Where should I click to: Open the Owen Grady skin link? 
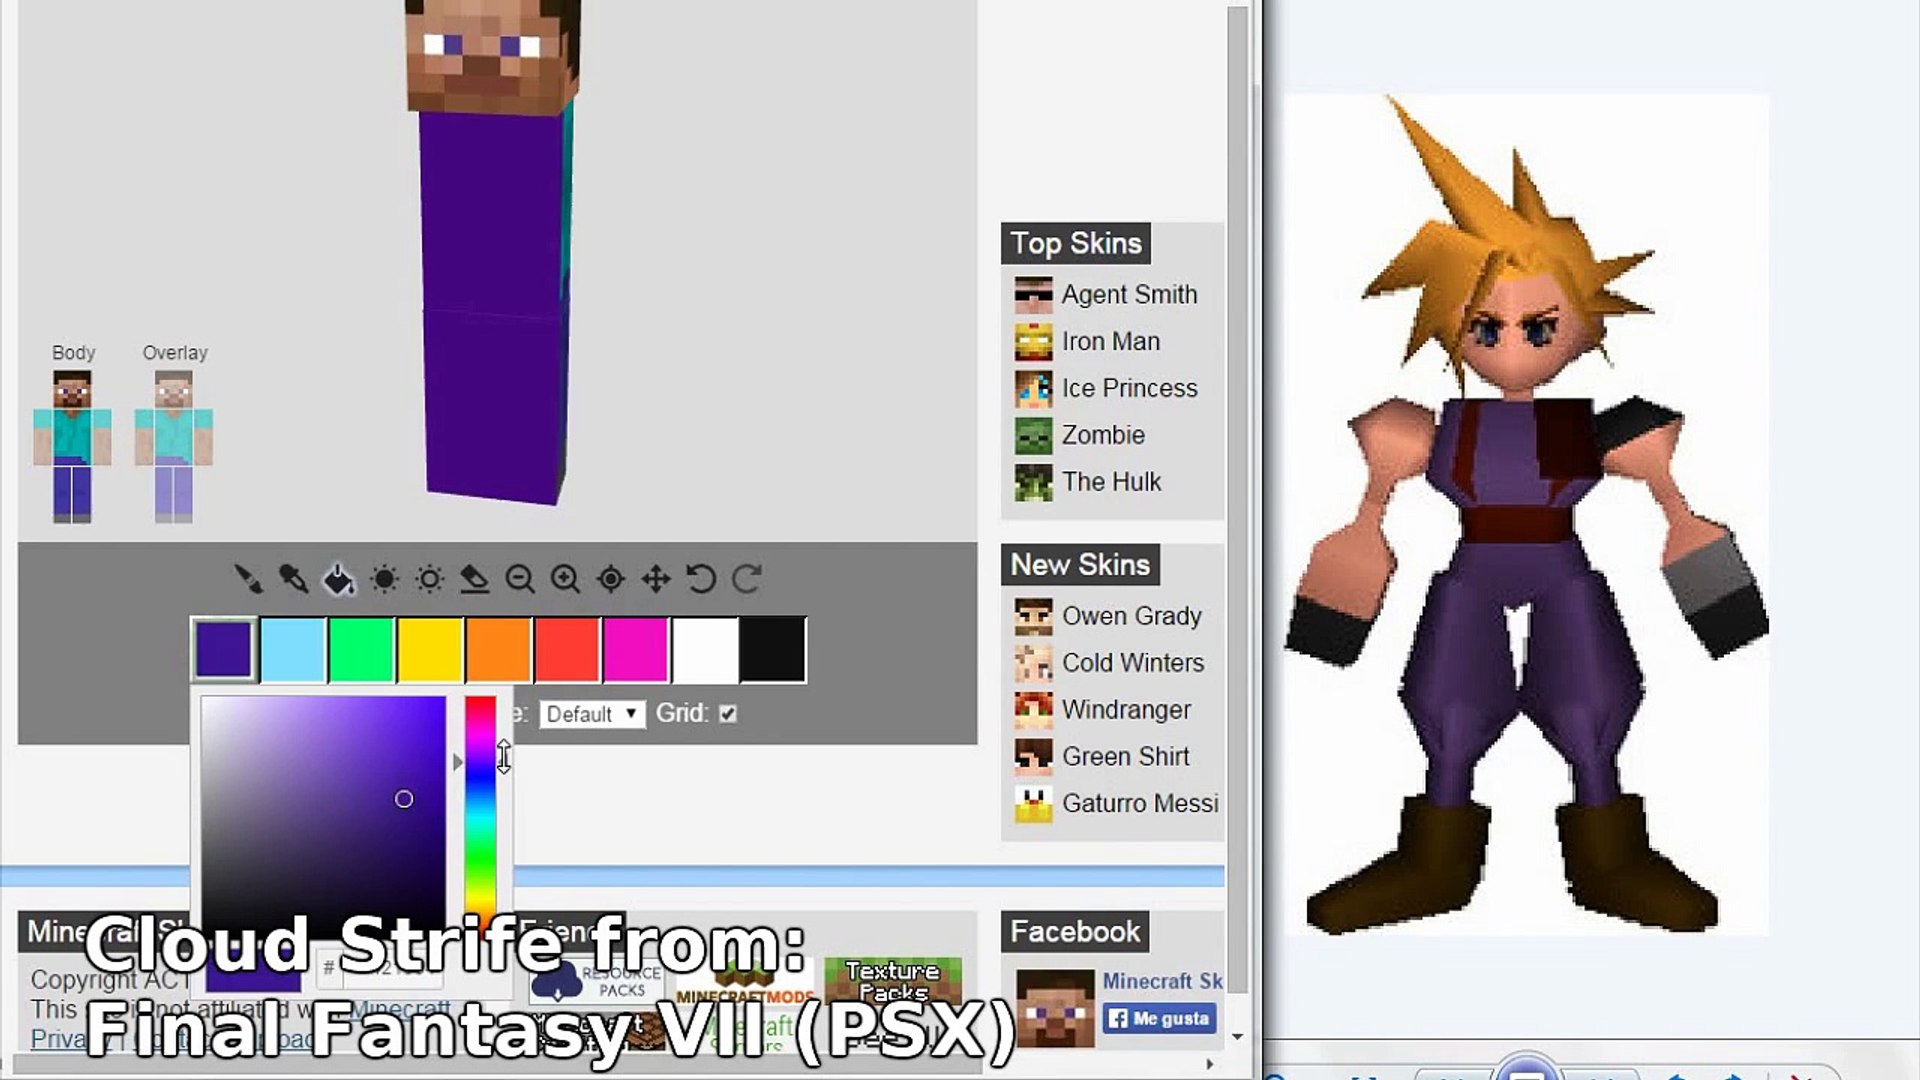click(x=1131, y=616)
